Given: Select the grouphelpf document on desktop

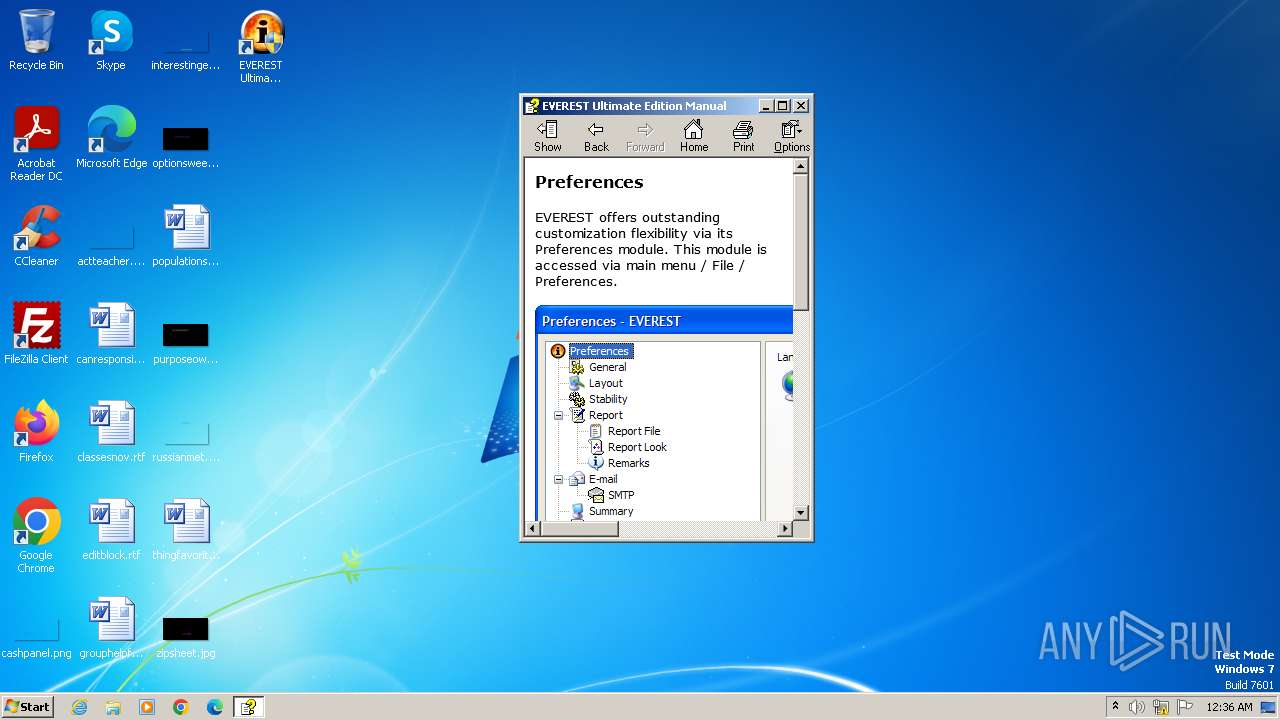Looking at the screenshot, I should click(111, 628).
